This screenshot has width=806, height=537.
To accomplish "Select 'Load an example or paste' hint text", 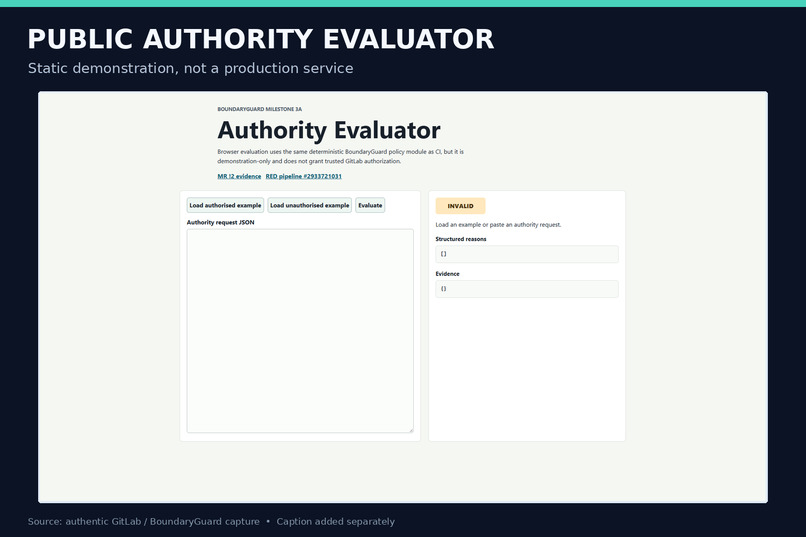I will click(498, 225).
